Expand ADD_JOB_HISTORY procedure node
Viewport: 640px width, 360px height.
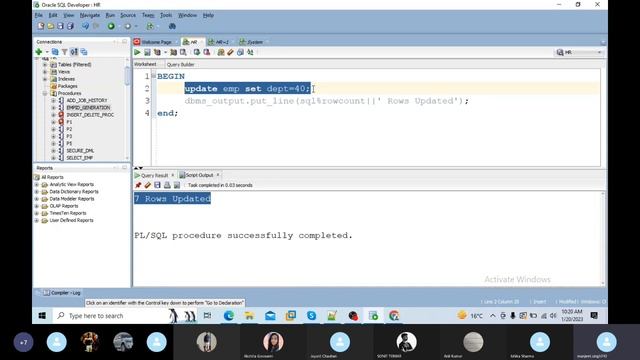[x=53, y=100]
